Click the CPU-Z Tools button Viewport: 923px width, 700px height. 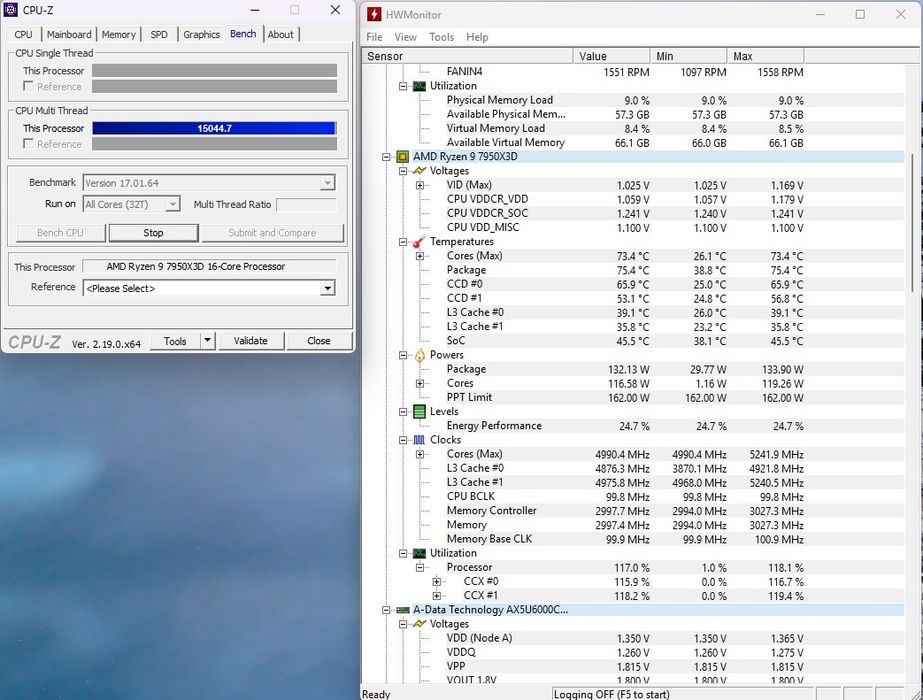tap(175, 341)
